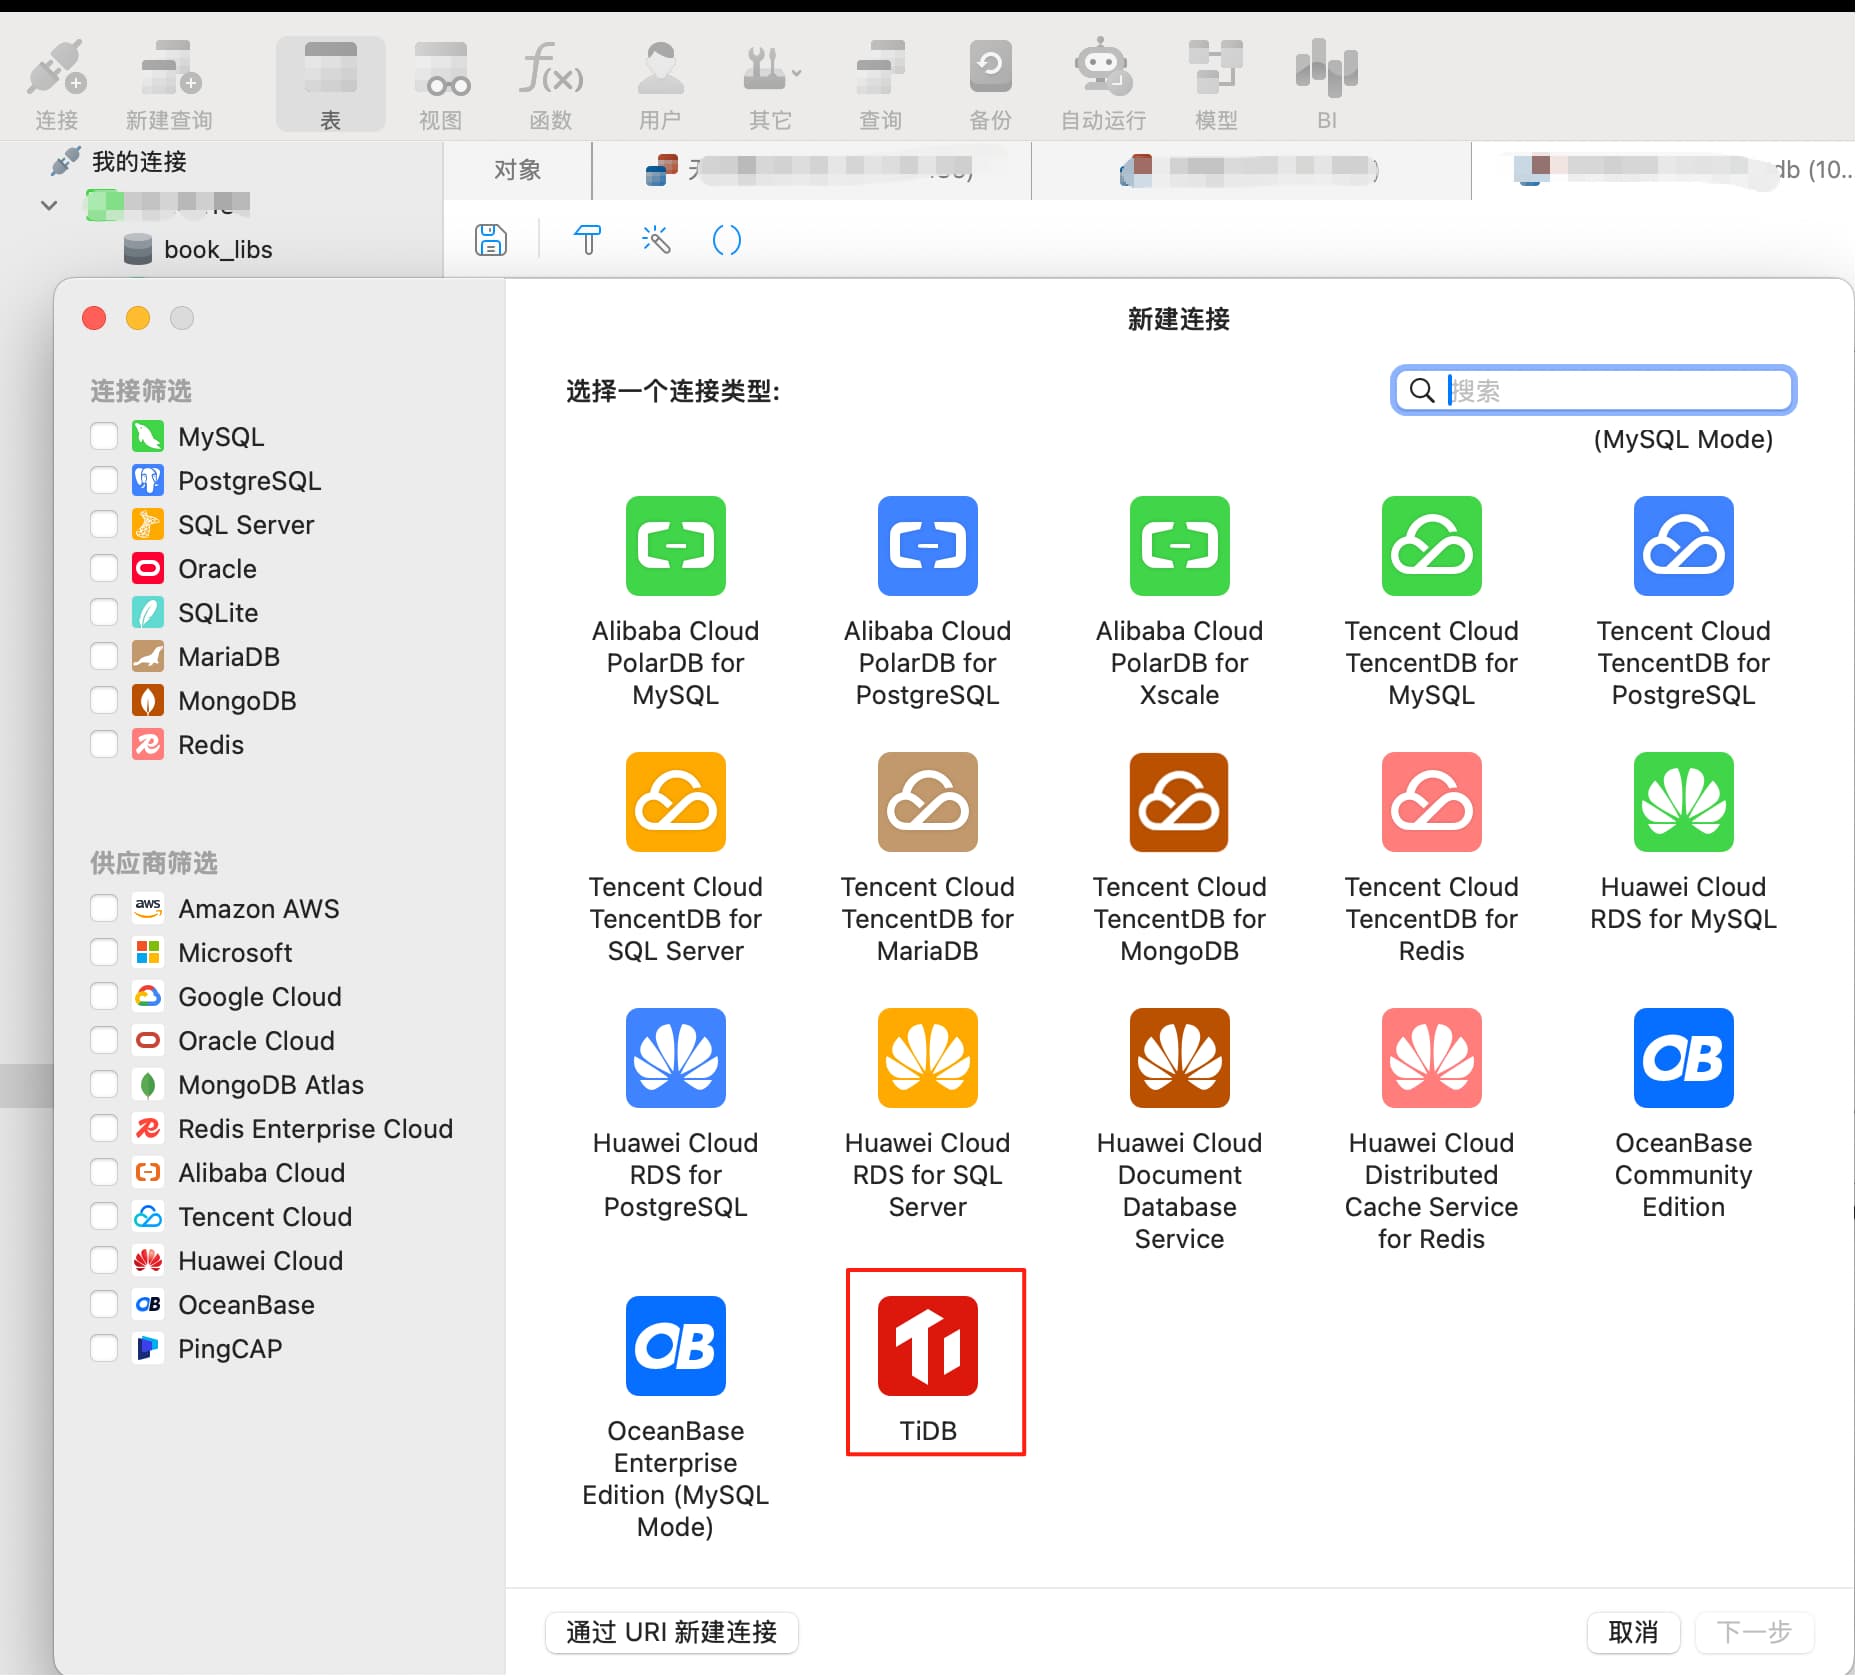Enable the MongoDB filter checkbox
The image size is (1856, 1676).
tap(104, 700)
